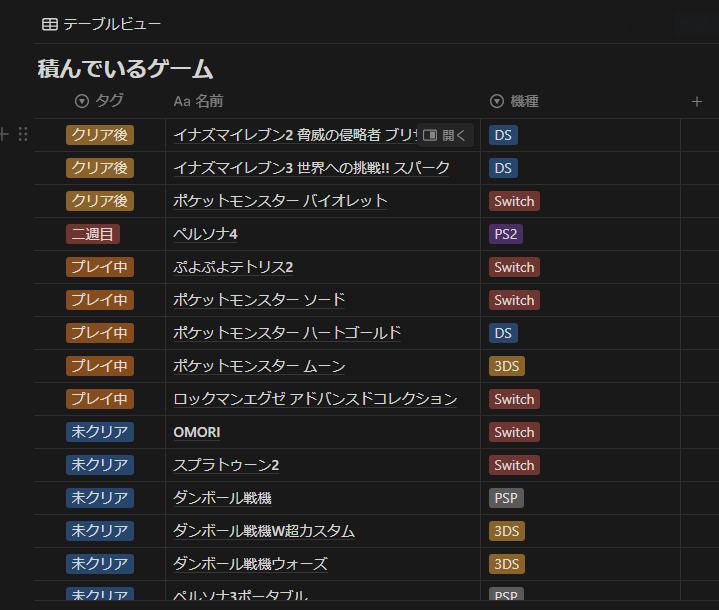
Task: Click the drag handle icon beside first row
Action: (23, 134)
